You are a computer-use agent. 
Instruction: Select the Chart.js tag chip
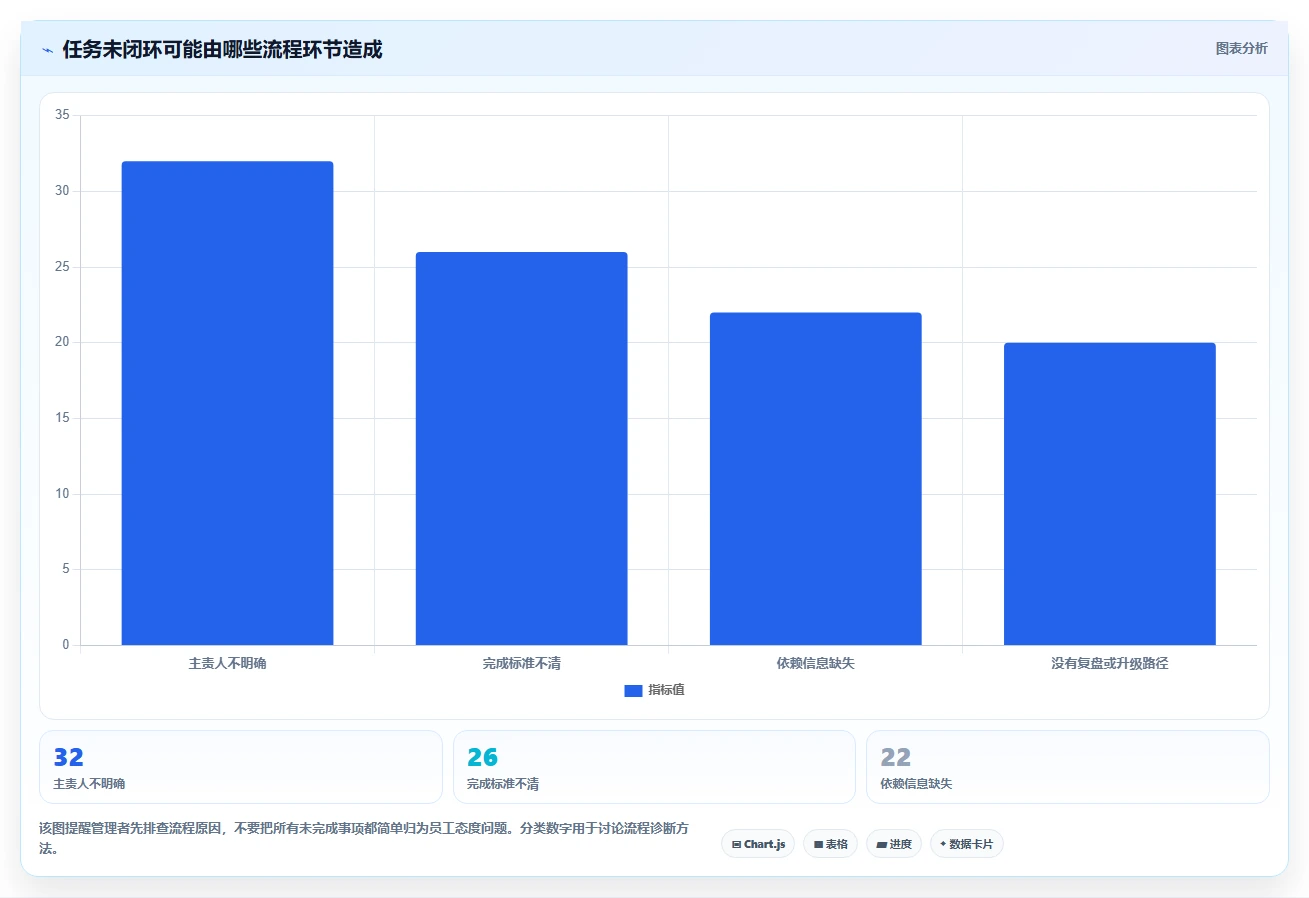pyautogui.click(x=758, y=844)
